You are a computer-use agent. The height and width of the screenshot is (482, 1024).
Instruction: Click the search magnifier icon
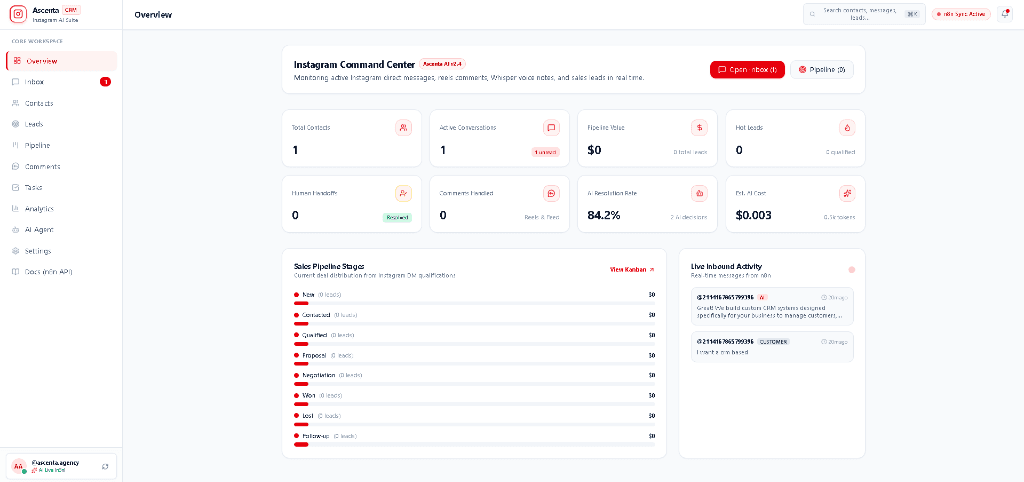(x=813, y=14)
